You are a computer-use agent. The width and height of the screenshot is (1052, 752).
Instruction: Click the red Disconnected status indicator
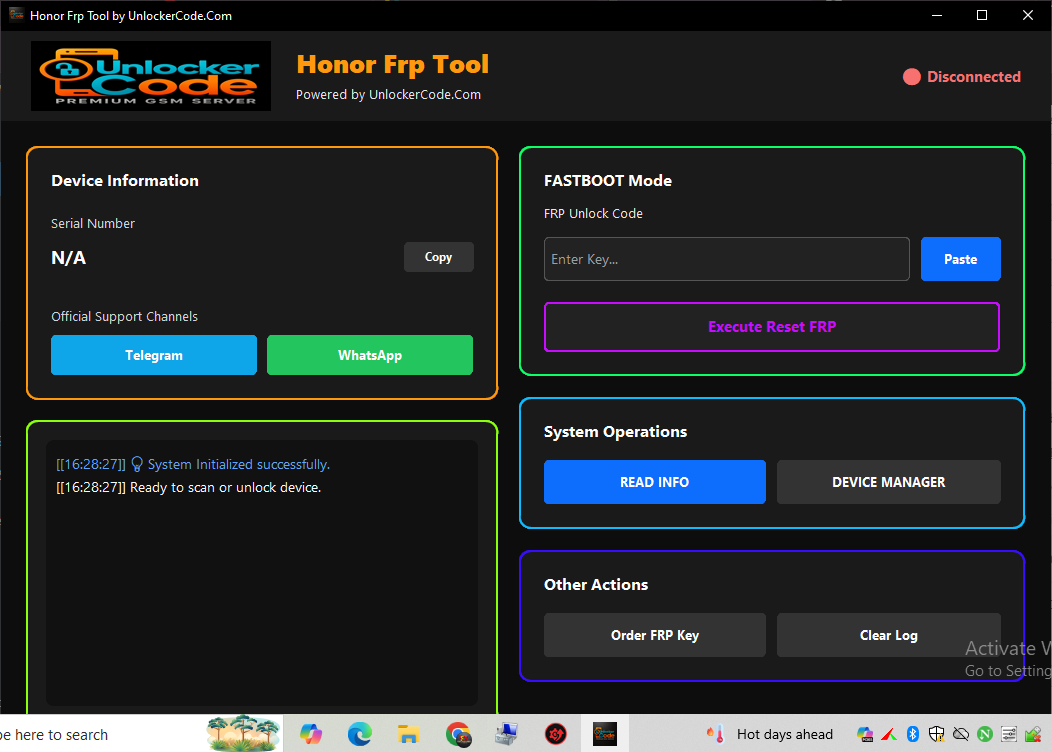coord(962,77)
